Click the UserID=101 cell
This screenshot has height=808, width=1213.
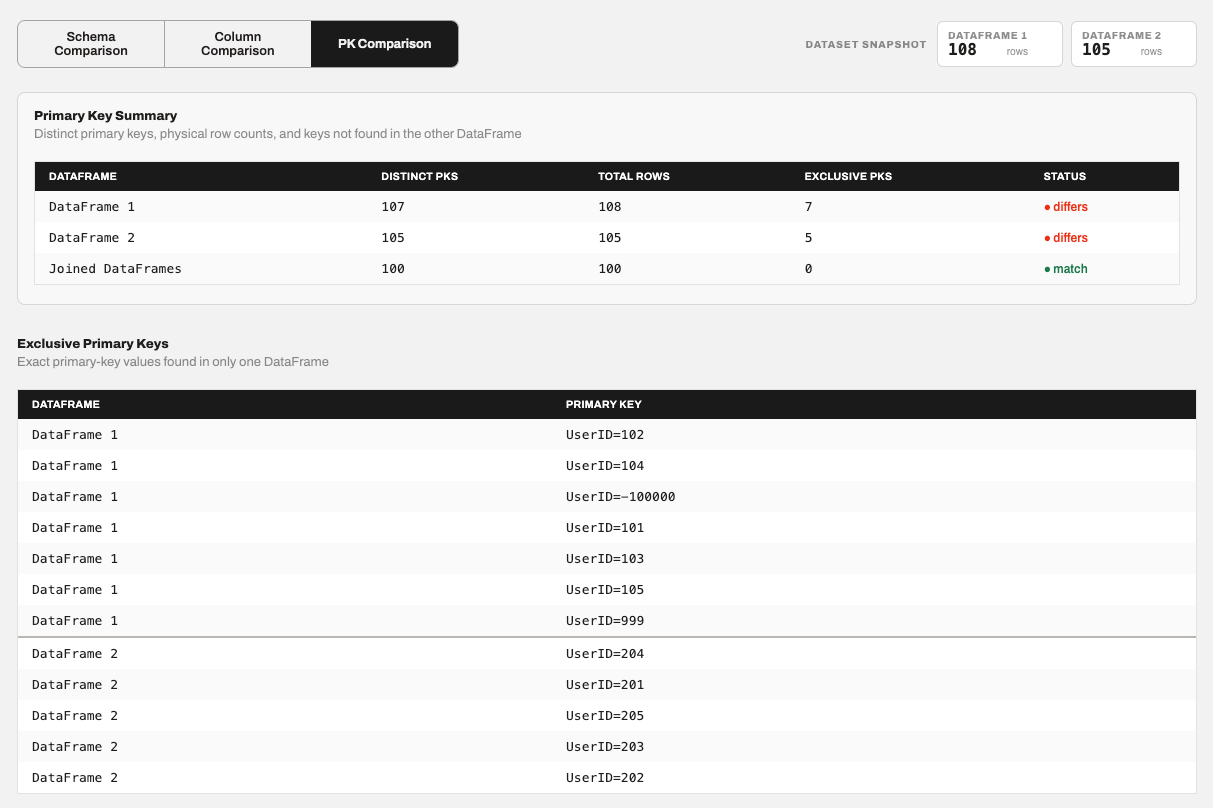click(x=605, y=528)
